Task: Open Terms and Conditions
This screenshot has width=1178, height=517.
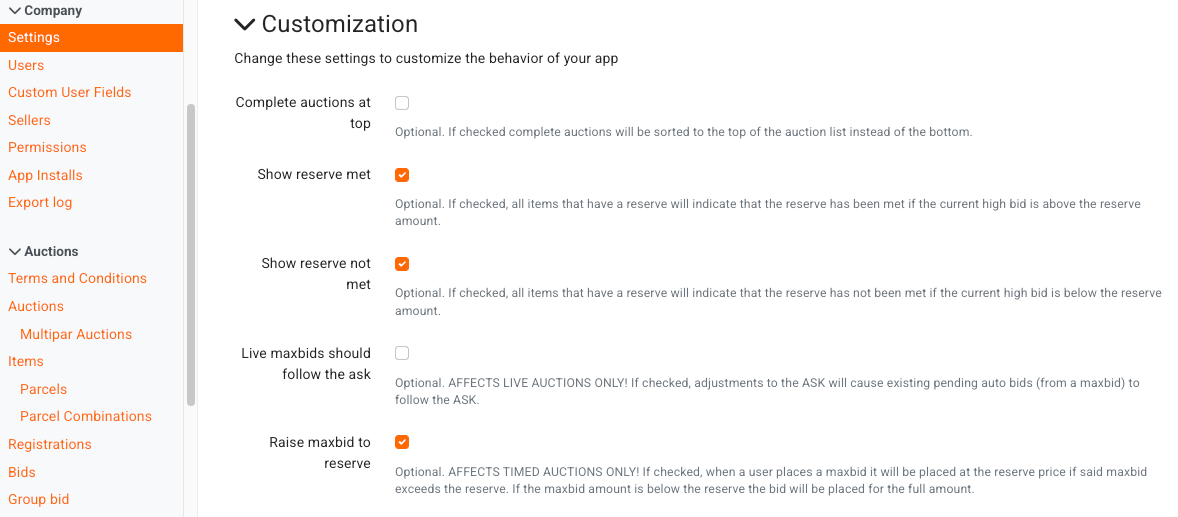Action: point(77,278)
